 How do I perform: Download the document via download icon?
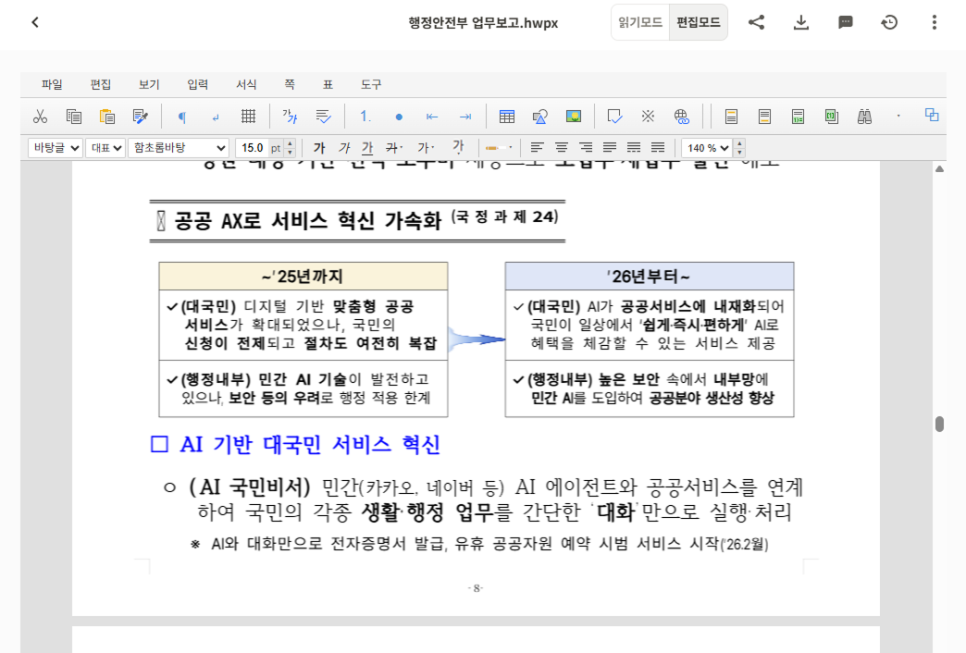pyautogui.click(x=801, y=23)
